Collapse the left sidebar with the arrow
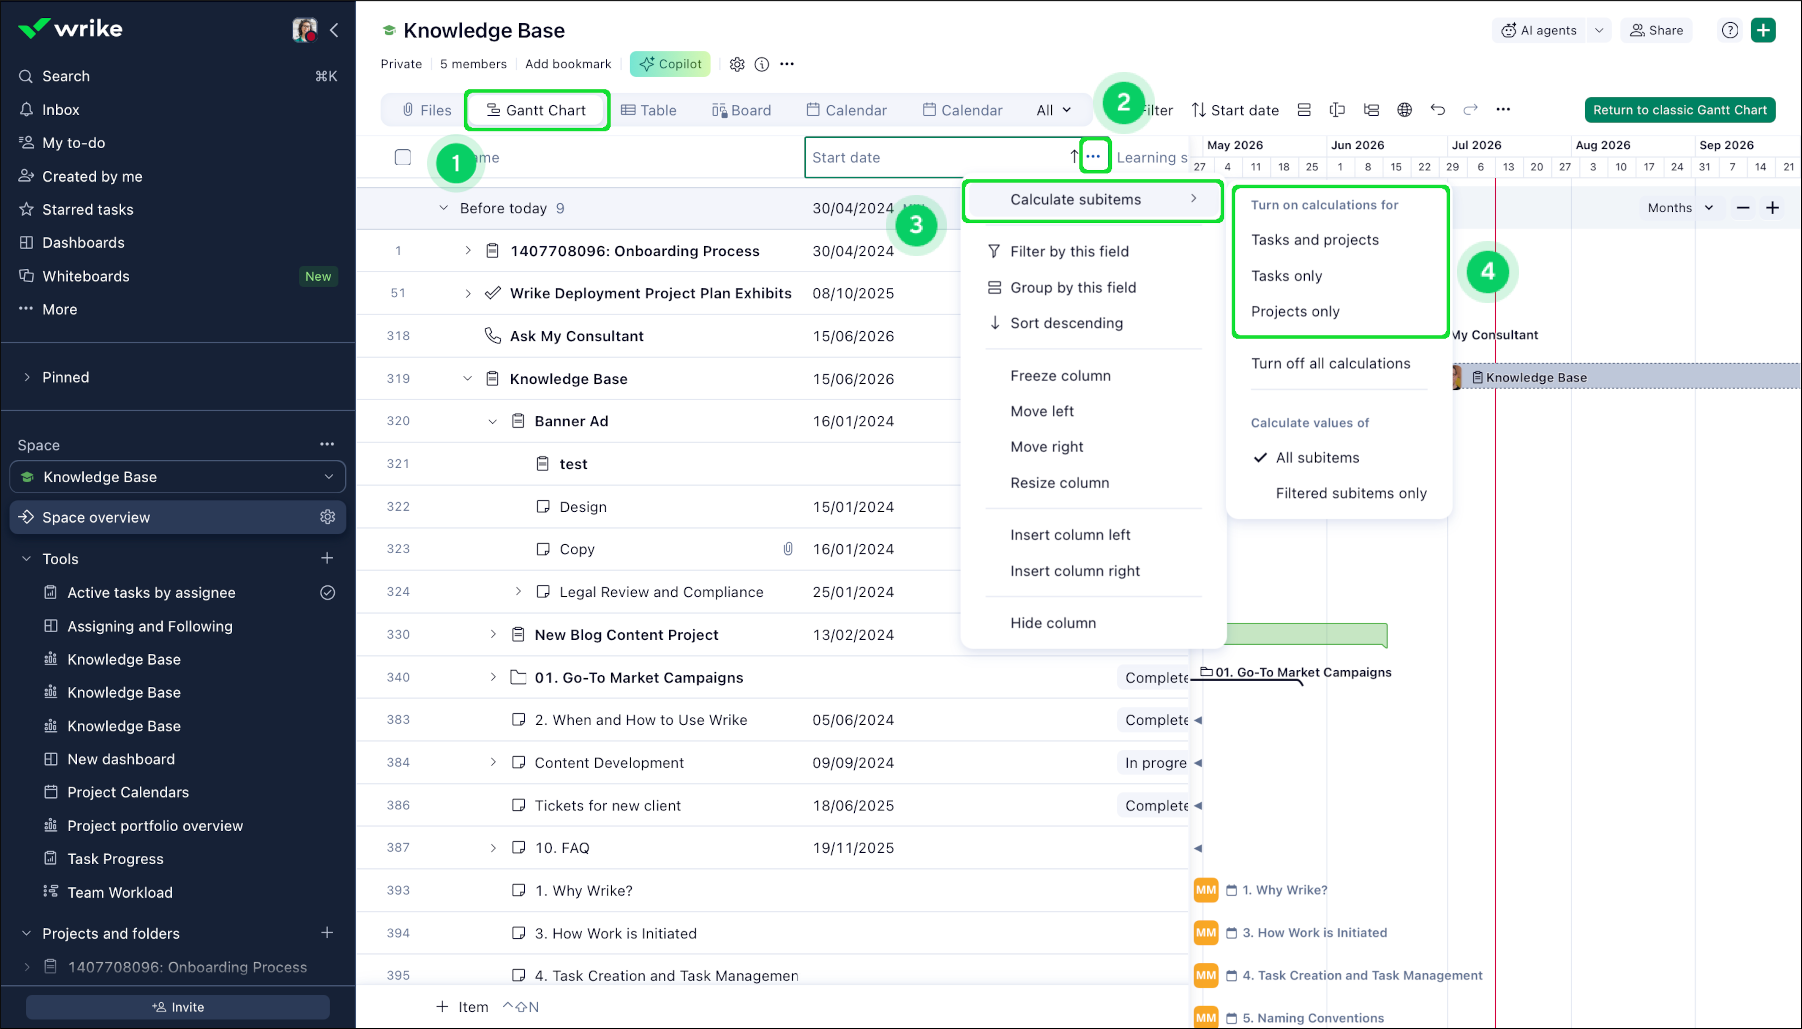Image resolution: width=1802 pixels, height=1029 pixels. point(334,30)
